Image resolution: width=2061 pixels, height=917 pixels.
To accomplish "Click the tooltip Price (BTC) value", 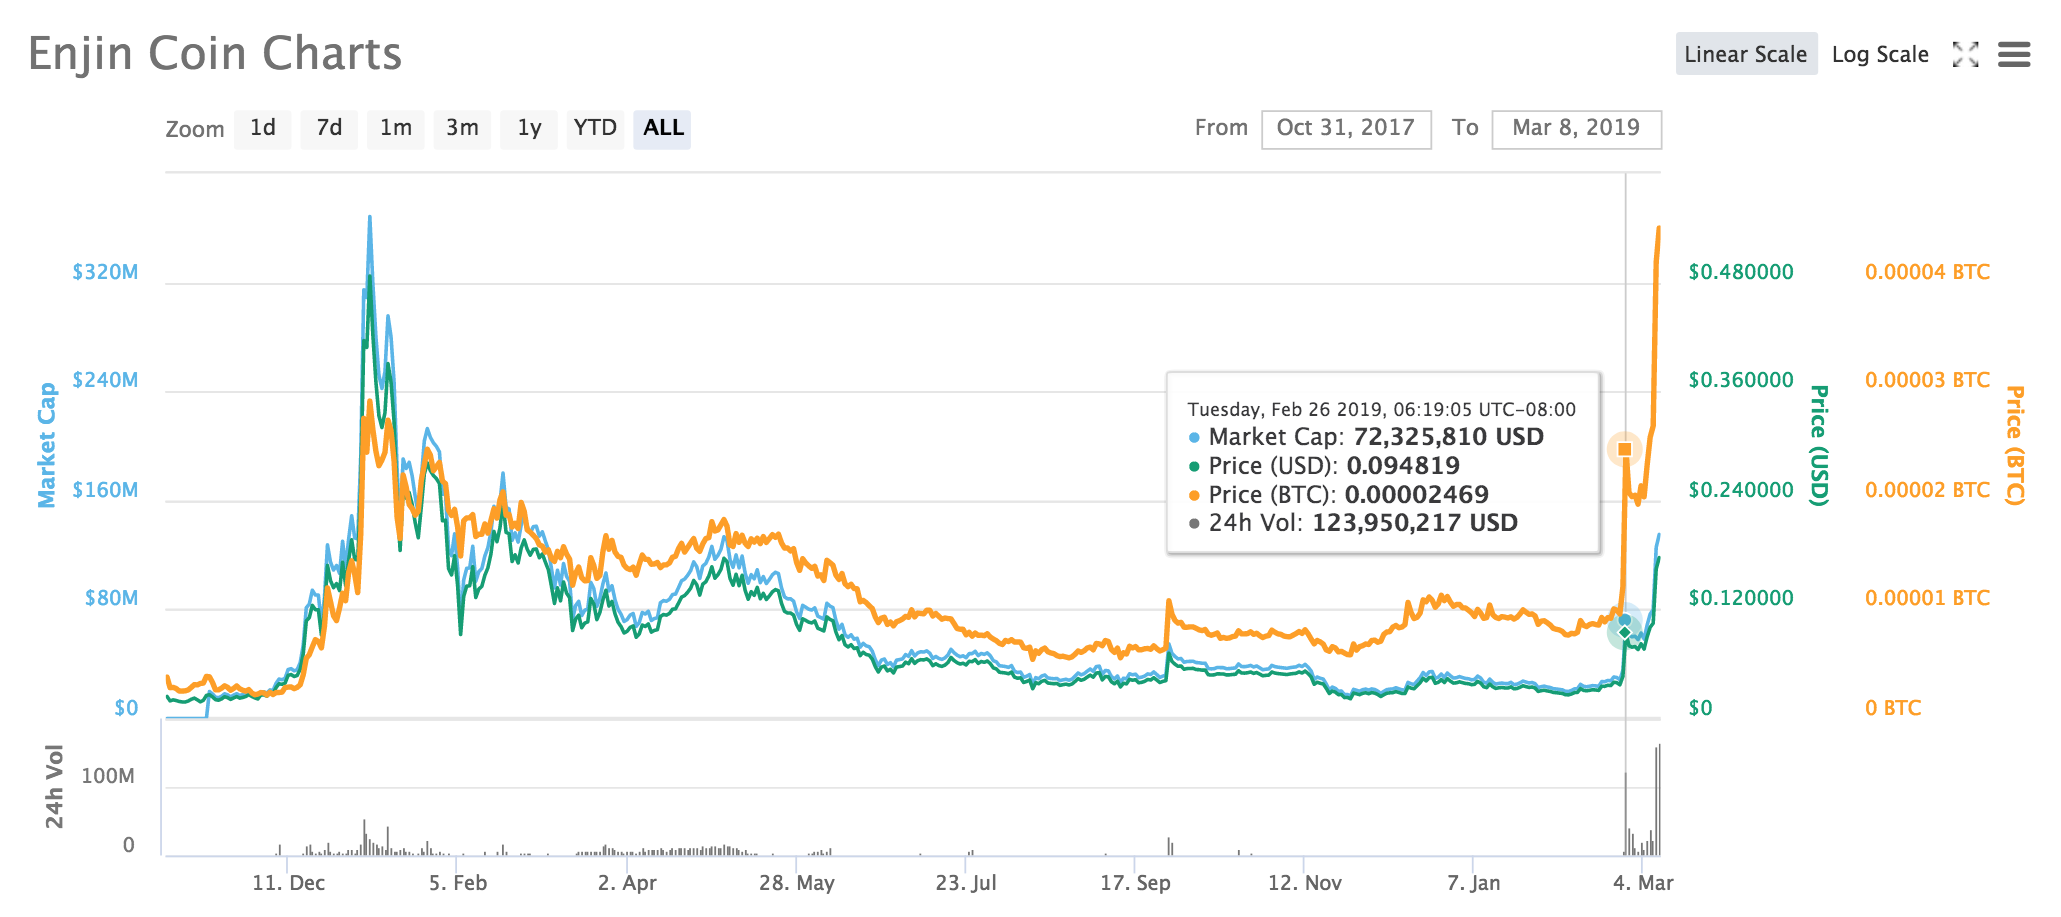I will click(1416, 495).
